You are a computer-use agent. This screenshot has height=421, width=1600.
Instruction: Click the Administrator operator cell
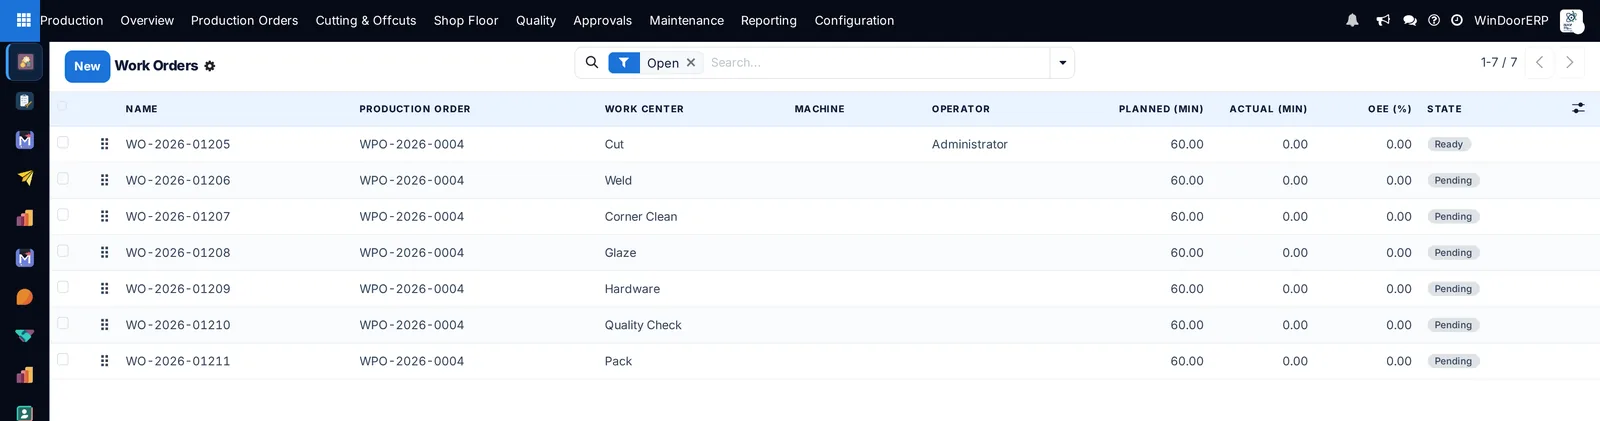(x=969, y=144)
